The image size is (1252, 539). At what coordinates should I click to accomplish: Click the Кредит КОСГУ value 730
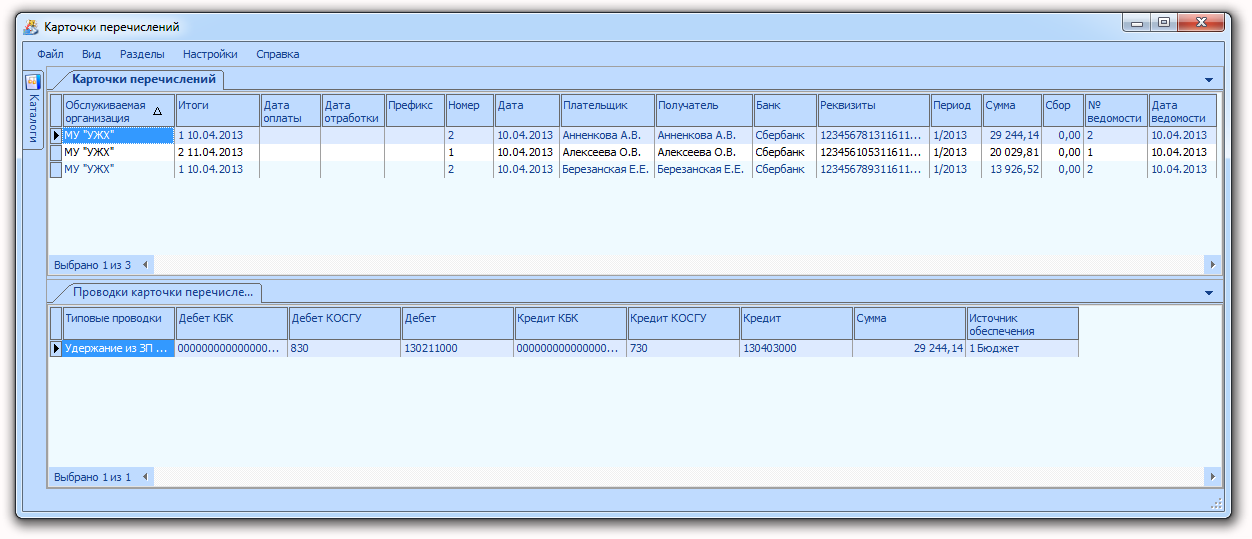click(684, 348)
